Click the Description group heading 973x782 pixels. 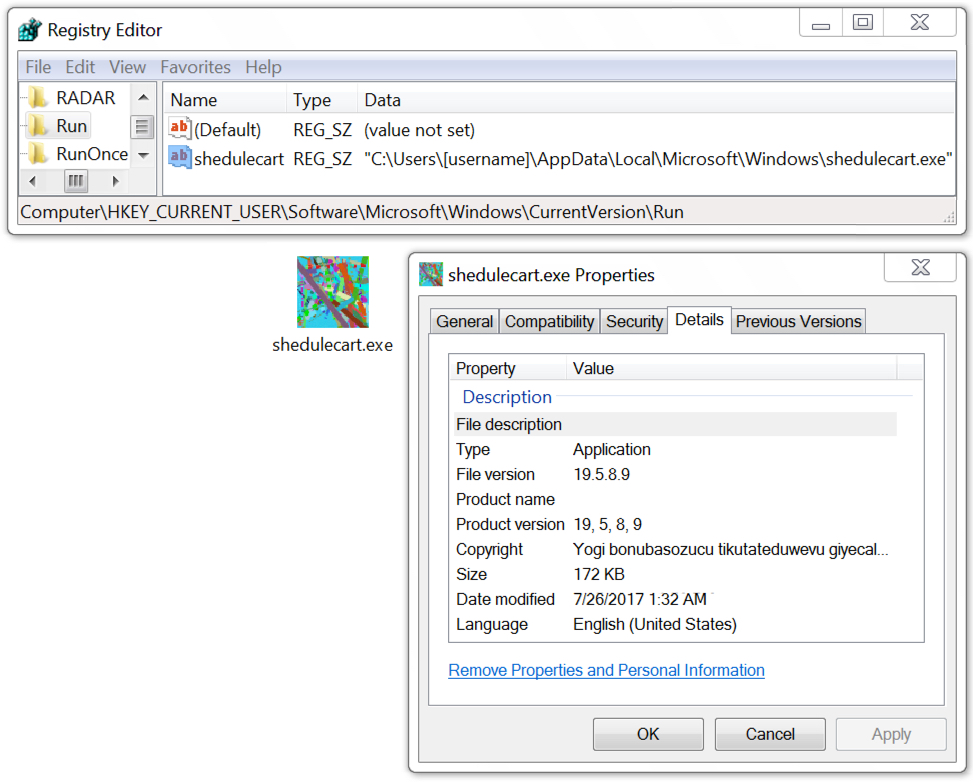click(x=507, y=397)
